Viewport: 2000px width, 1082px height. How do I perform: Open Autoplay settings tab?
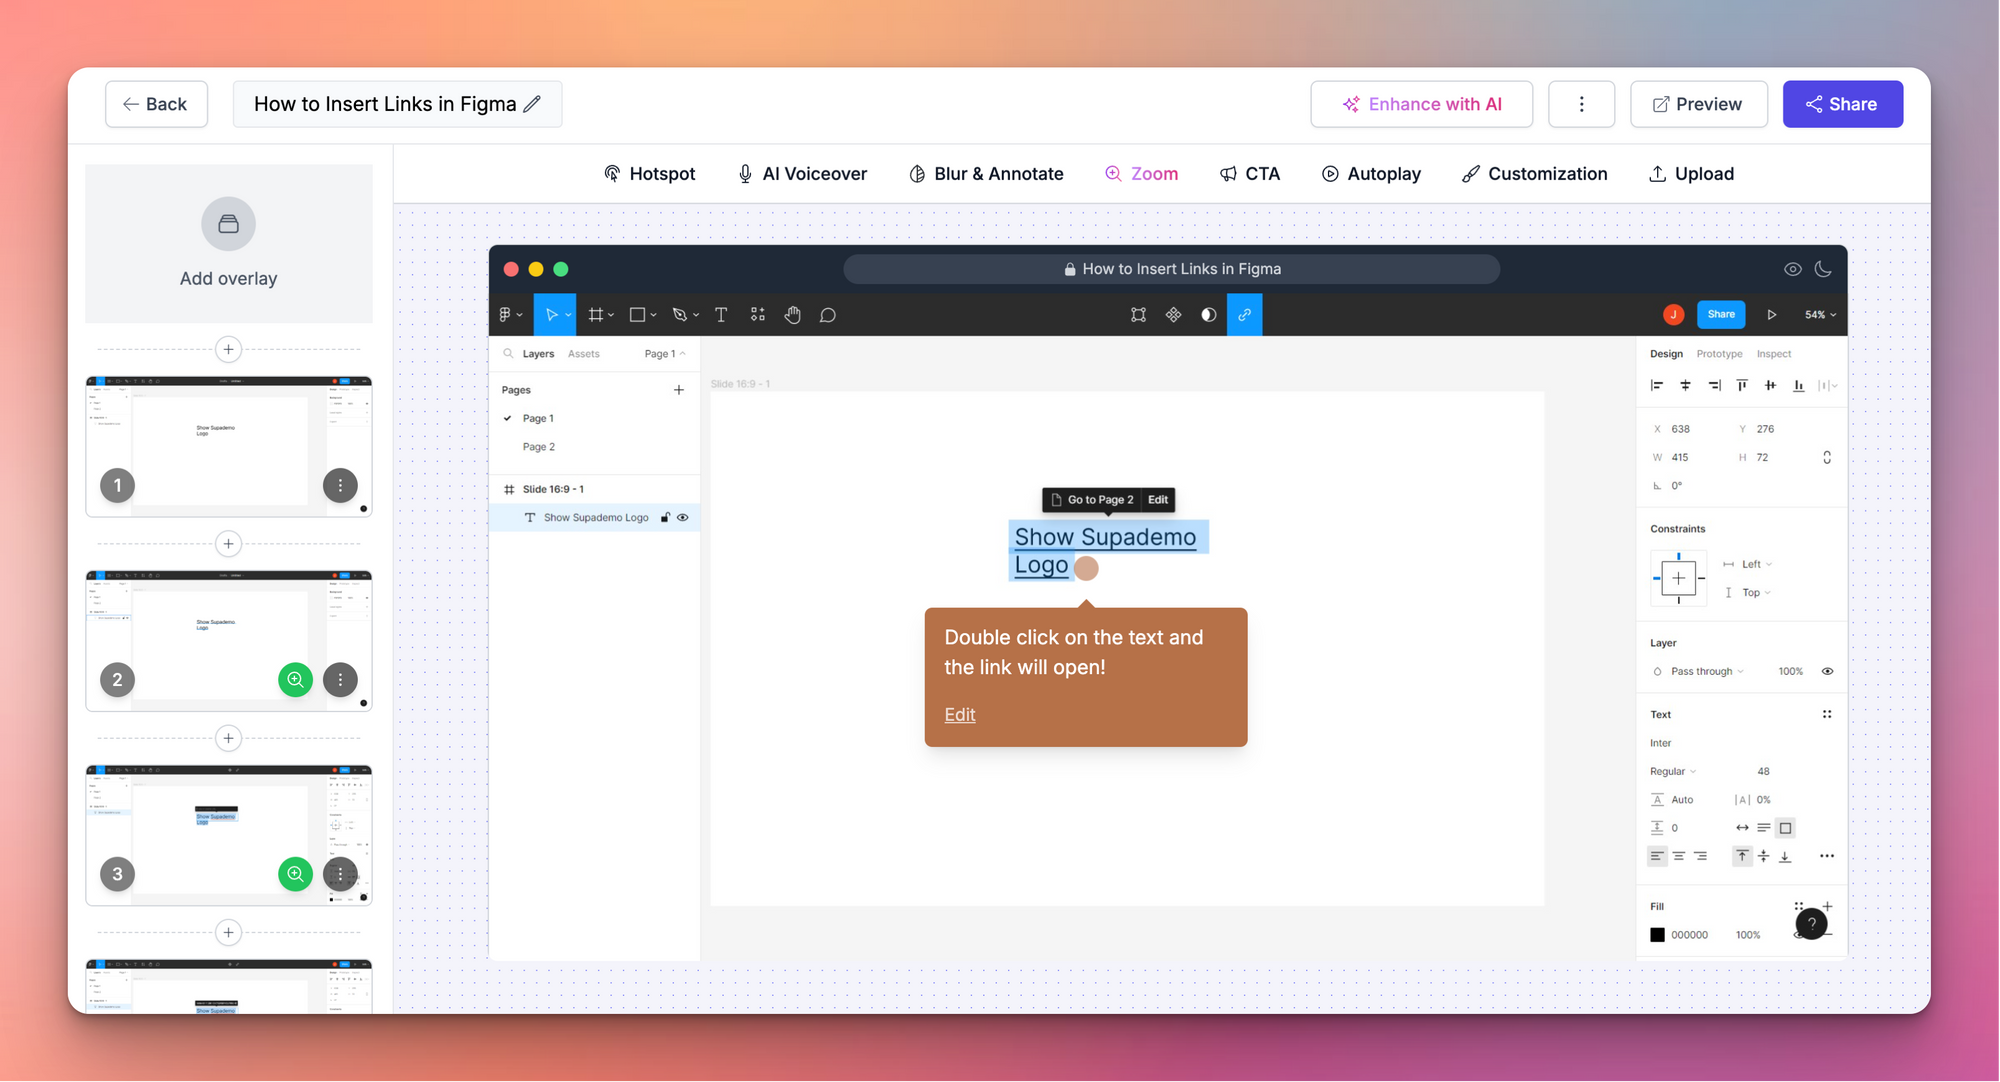tap(1371, 174)
